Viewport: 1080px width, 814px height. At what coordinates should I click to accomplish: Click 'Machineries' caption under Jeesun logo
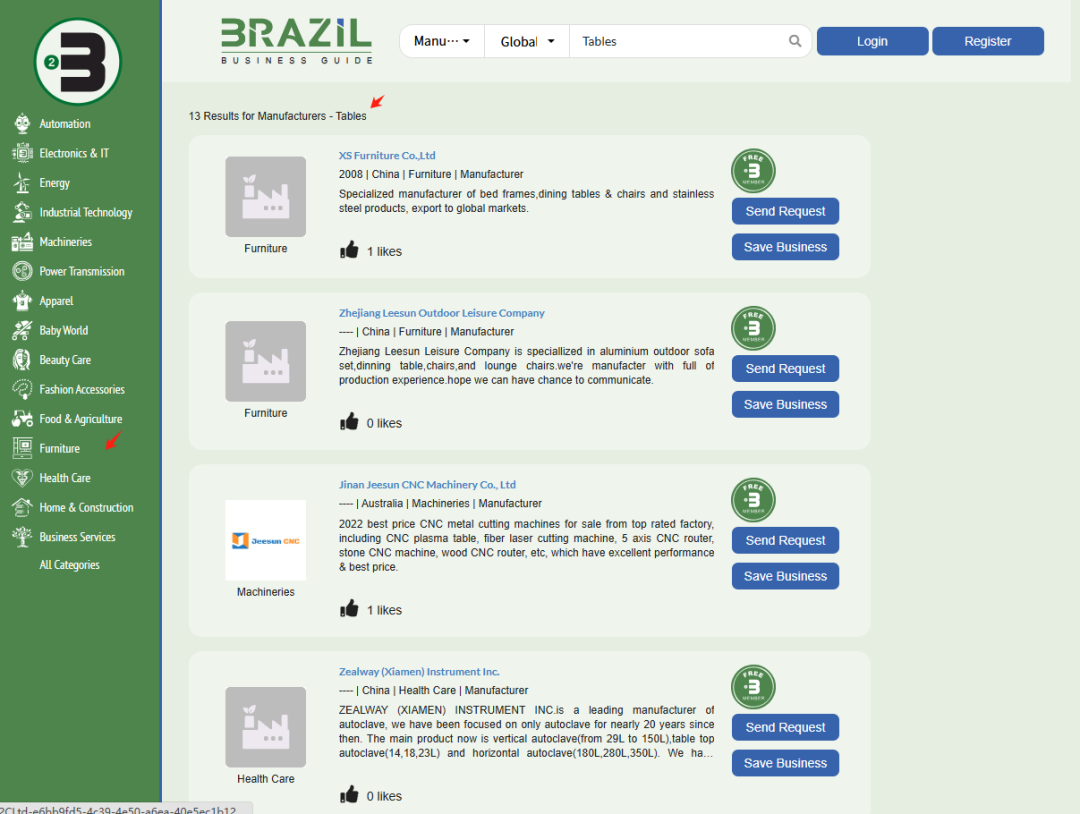coord(266,592)
